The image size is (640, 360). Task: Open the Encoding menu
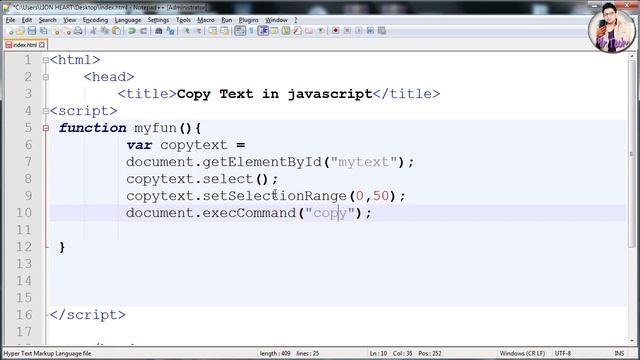95,20
